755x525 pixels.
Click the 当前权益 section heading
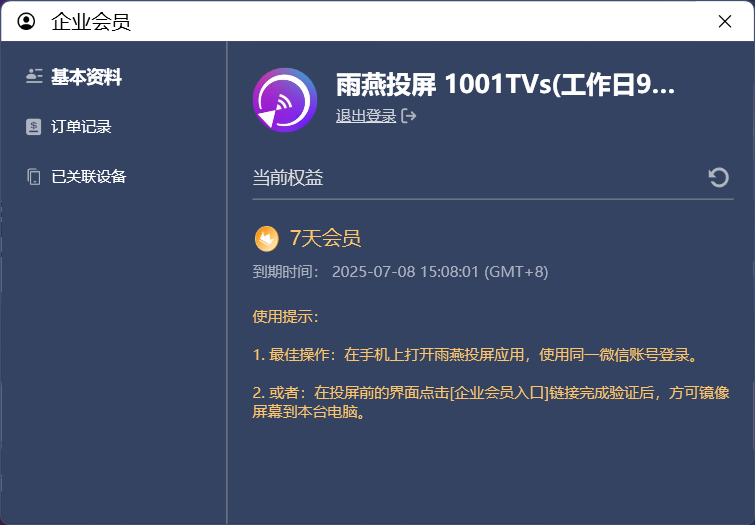(x=288, y=178)
